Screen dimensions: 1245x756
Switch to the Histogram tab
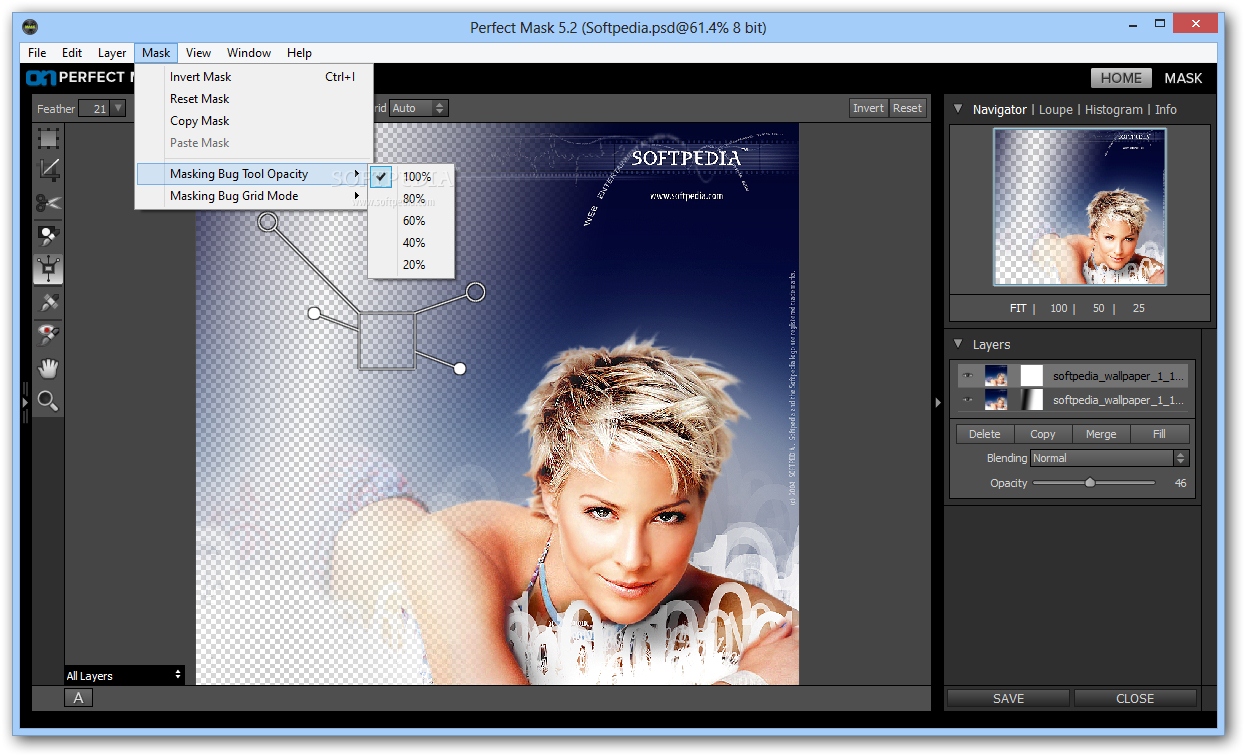pyautogui.click(x=1114, y=110)
